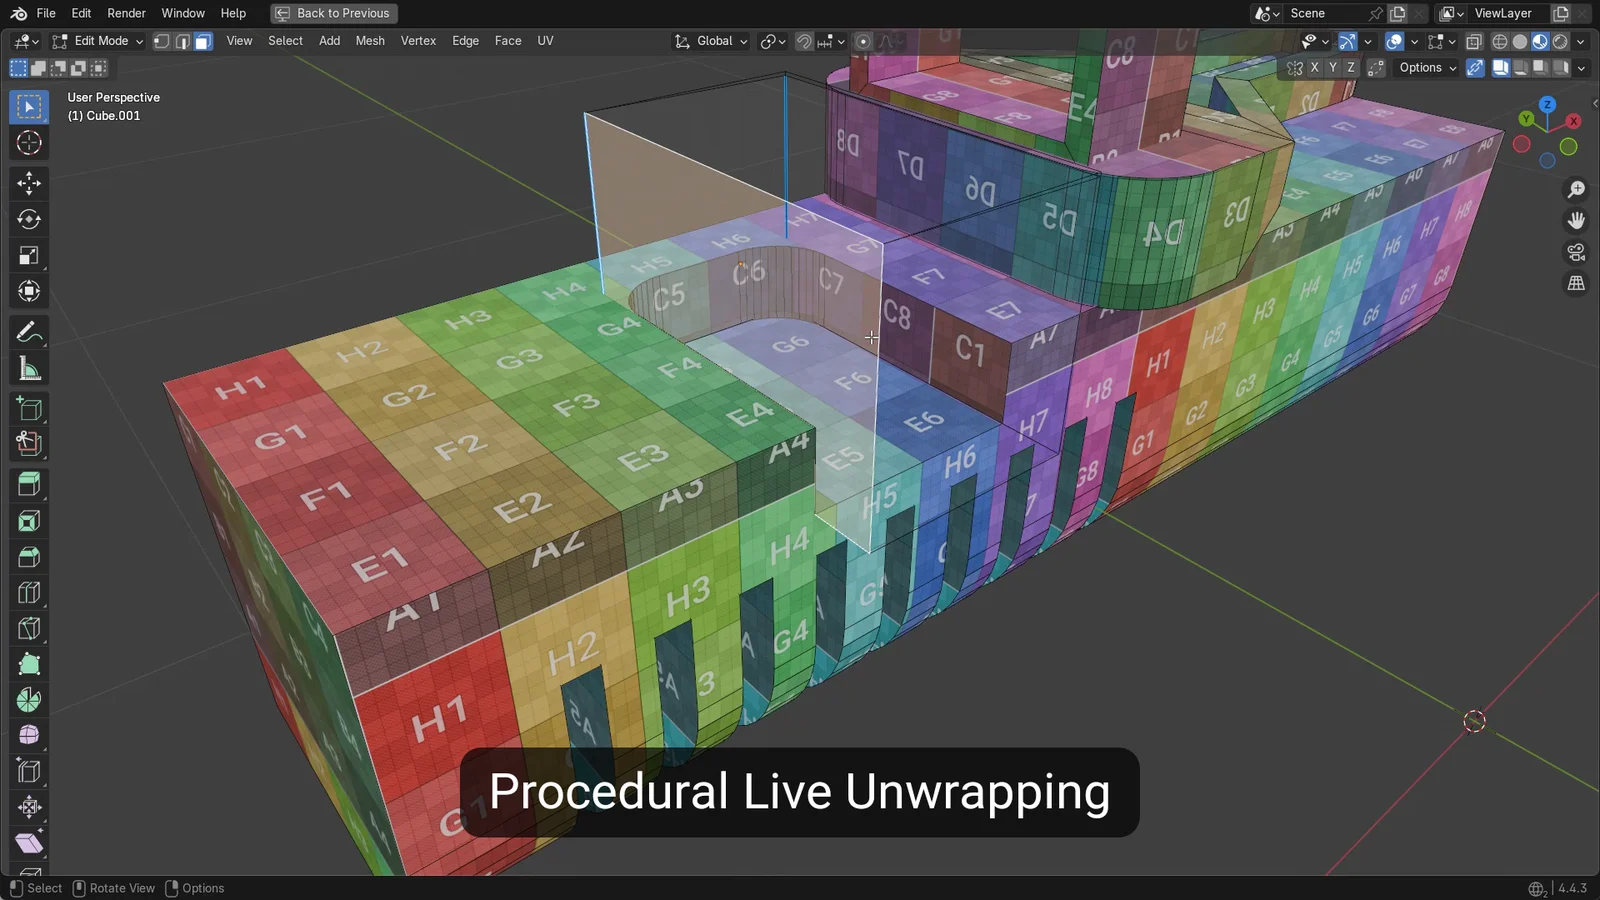Click the green Y axis on the navigation gizmo
This screenshot has width=1600, height=900.
pyautogui.click(x=1525, y=118)
